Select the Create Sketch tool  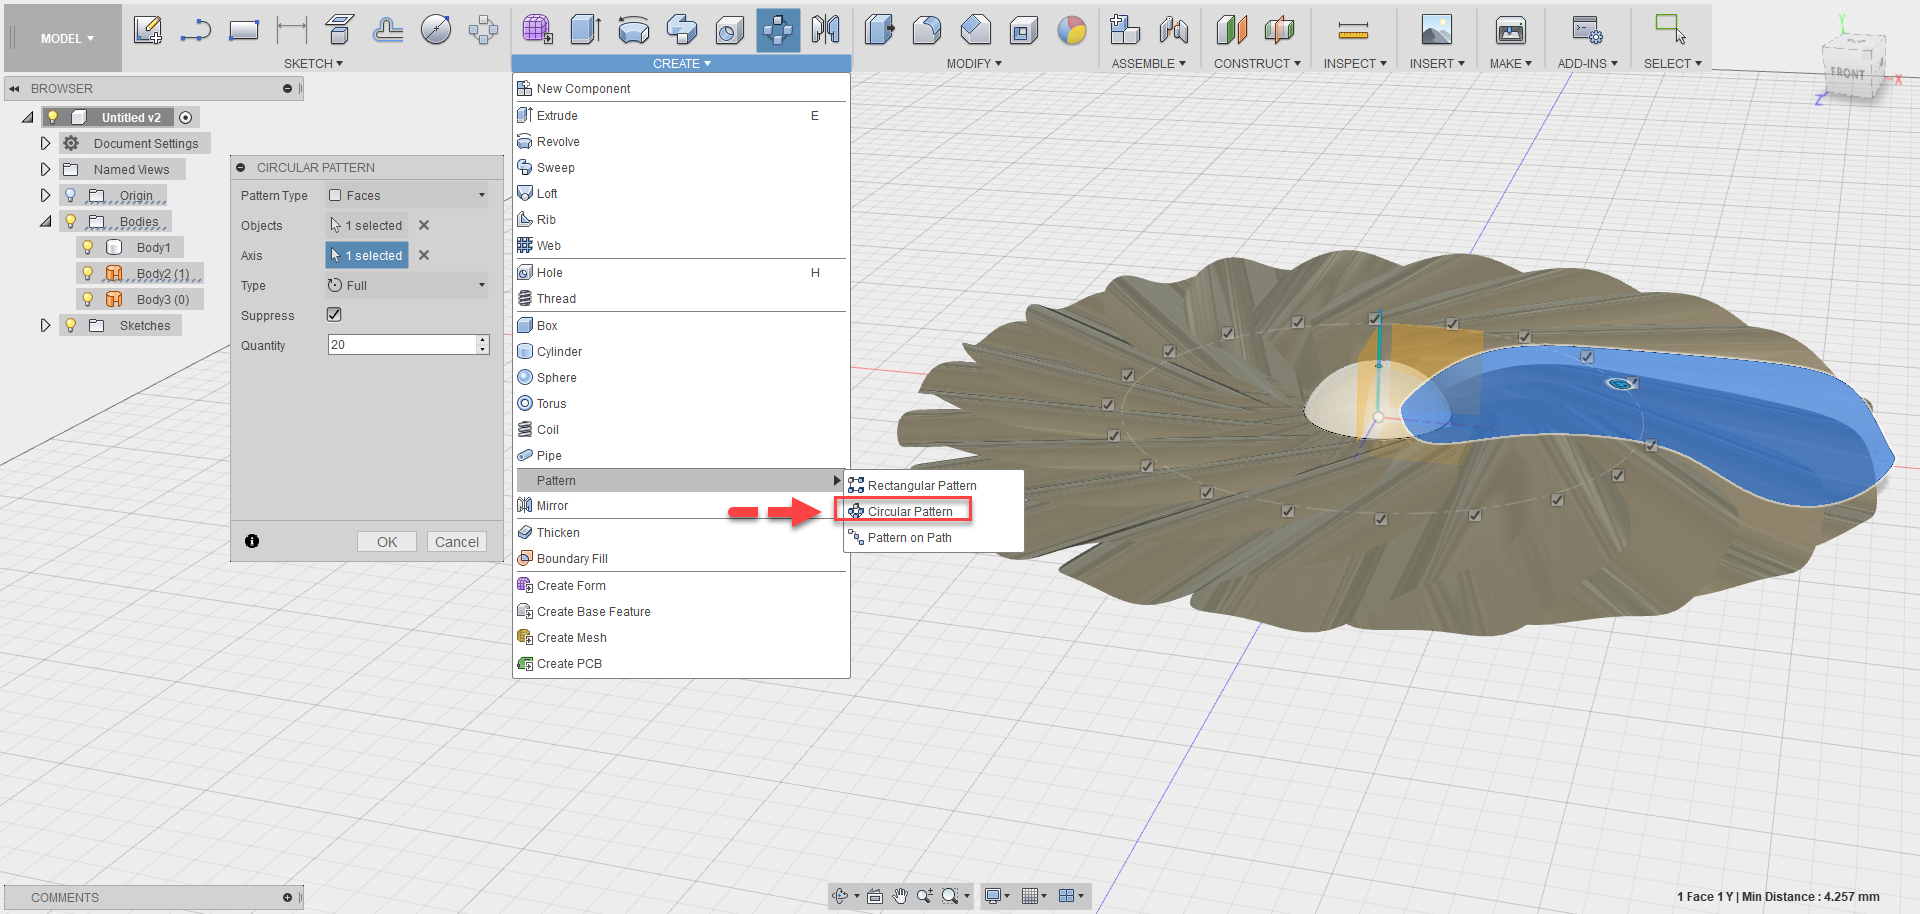coord(148,30)
